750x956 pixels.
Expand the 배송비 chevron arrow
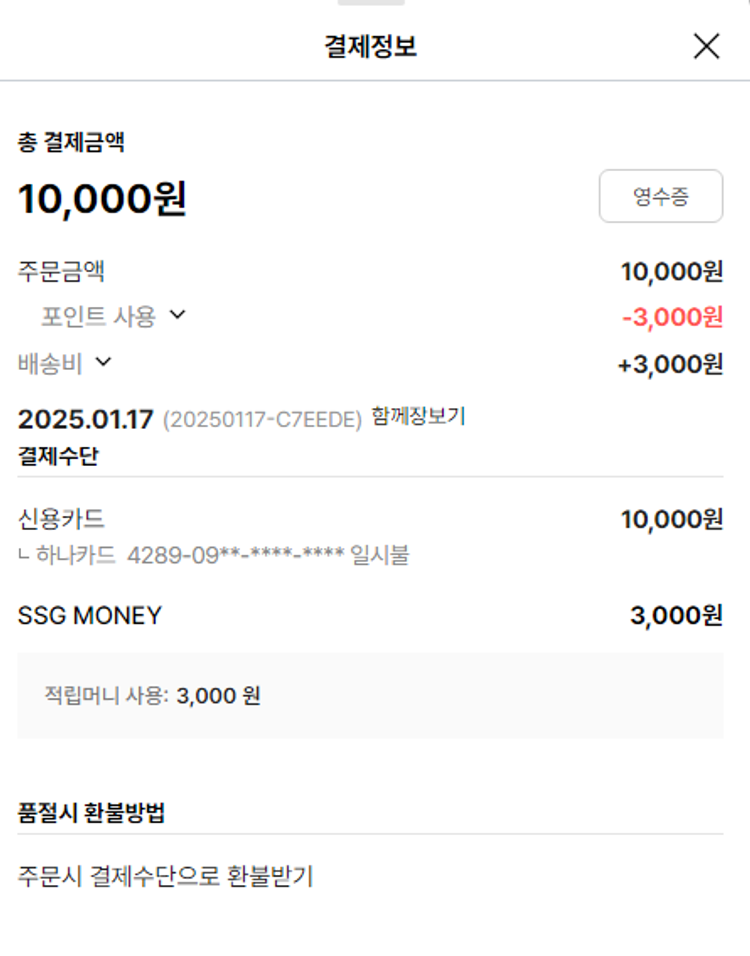point(103,362)
